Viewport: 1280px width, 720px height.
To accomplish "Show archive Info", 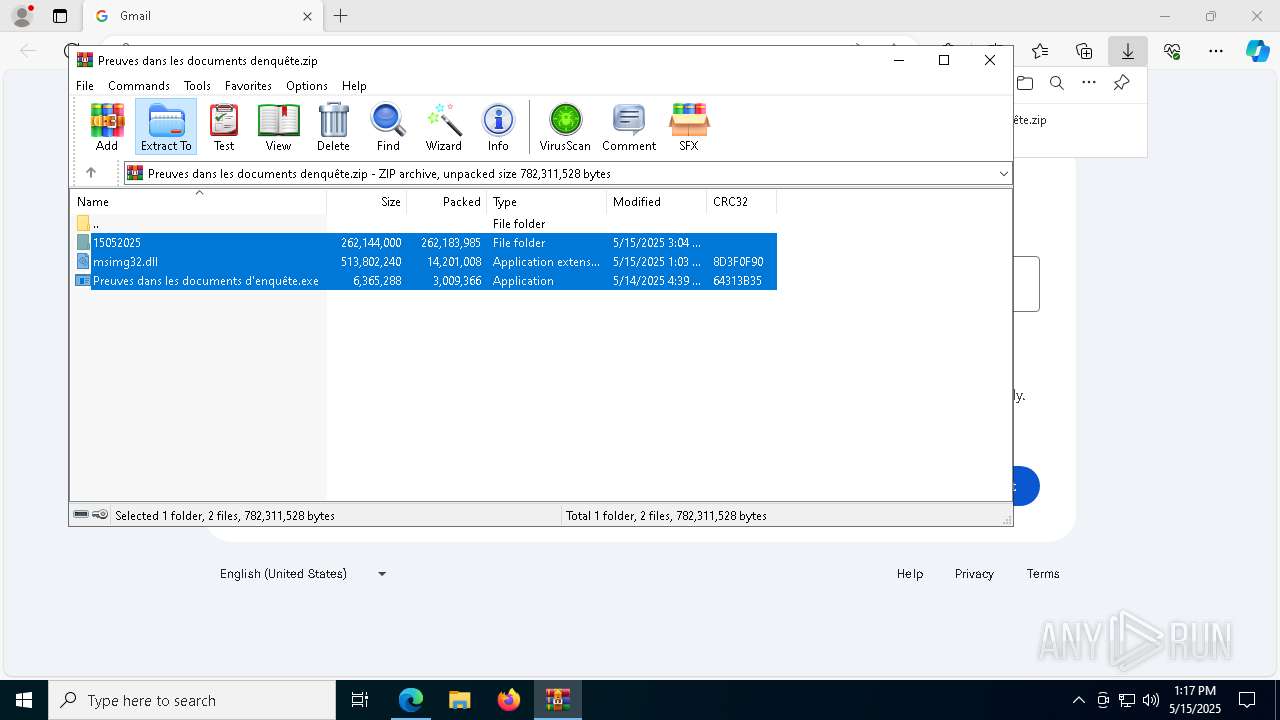I will click(x=498, y=127).
